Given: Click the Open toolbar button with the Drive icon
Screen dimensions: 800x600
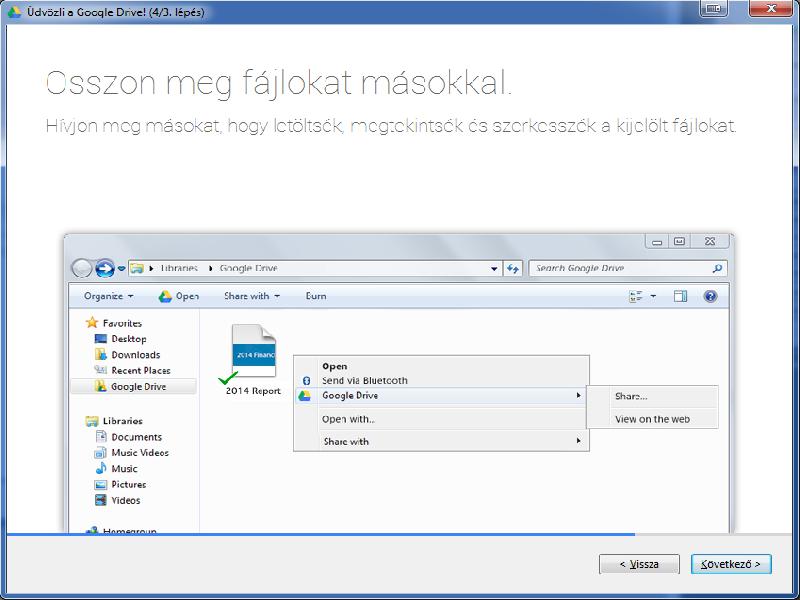Looking at the screenshot, I should pos(179,296).
